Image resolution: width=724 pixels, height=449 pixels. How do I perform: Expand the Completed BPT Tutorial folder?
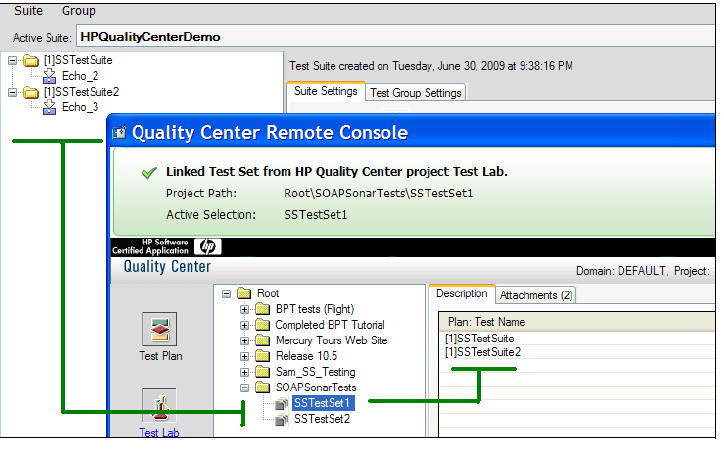pos(244,326)
